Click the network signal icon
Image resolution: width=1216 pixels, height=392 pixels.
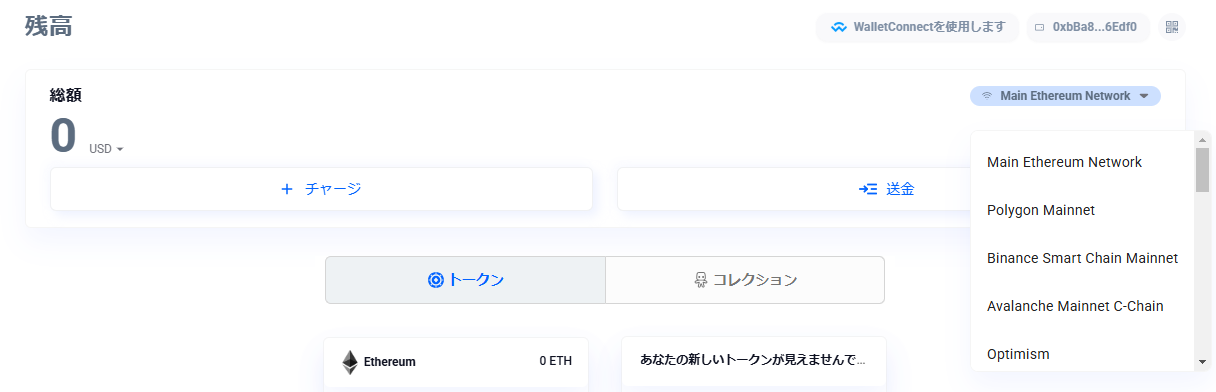coord(987,96)
